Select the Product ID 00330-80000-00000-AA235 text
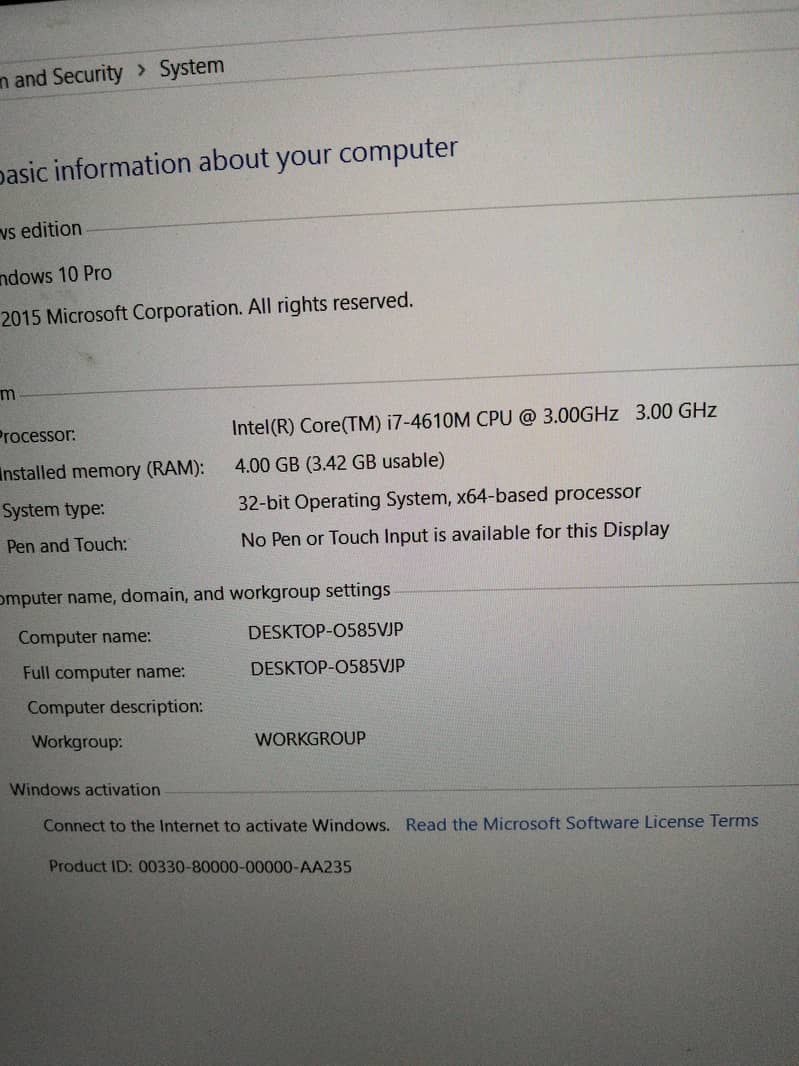The image size is (799, 1066). click(x=200, y=866)
